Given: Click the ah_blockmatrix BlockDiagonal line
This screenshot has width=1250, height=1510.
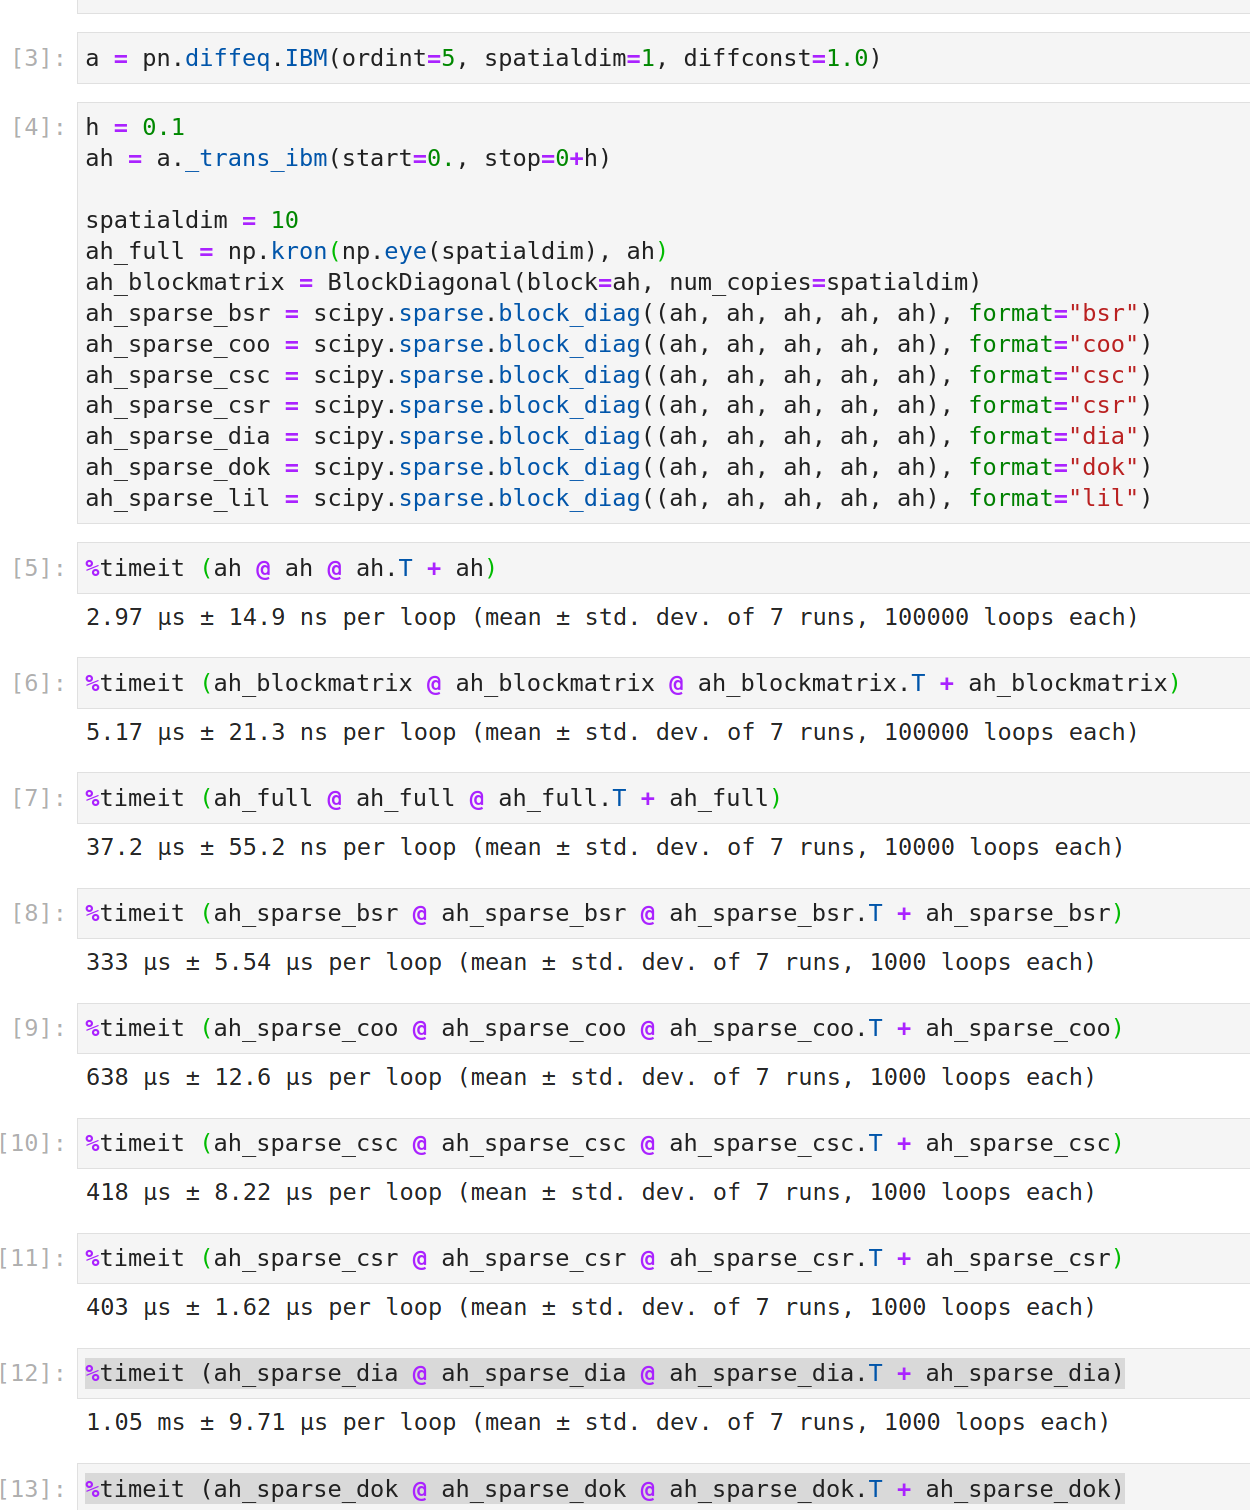Looking at the screenshot, I should click(x=533, y=282).
